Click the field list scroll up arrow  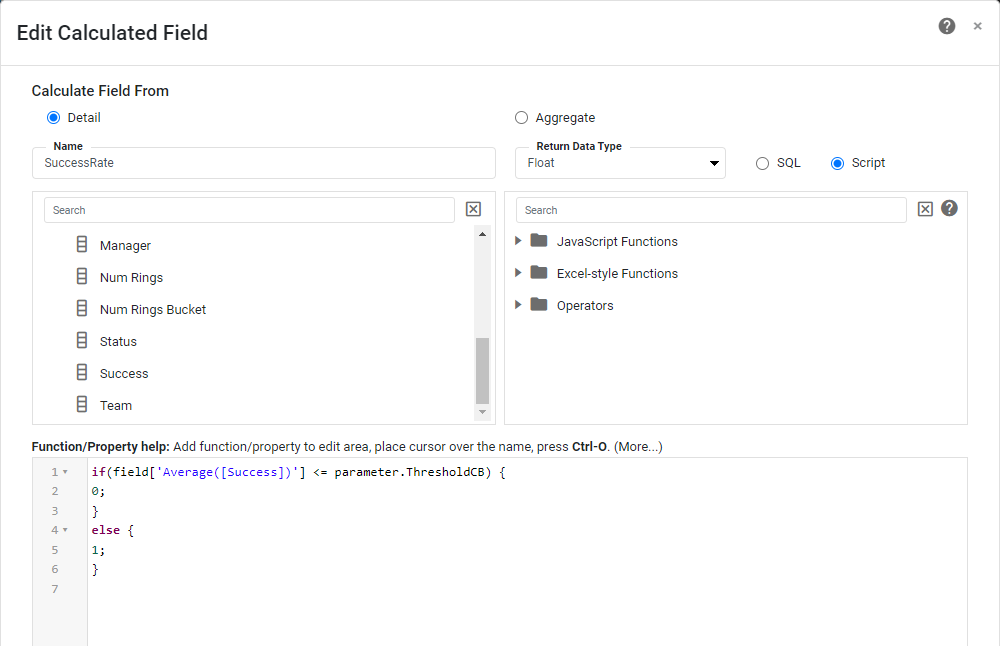pos(482,234)
